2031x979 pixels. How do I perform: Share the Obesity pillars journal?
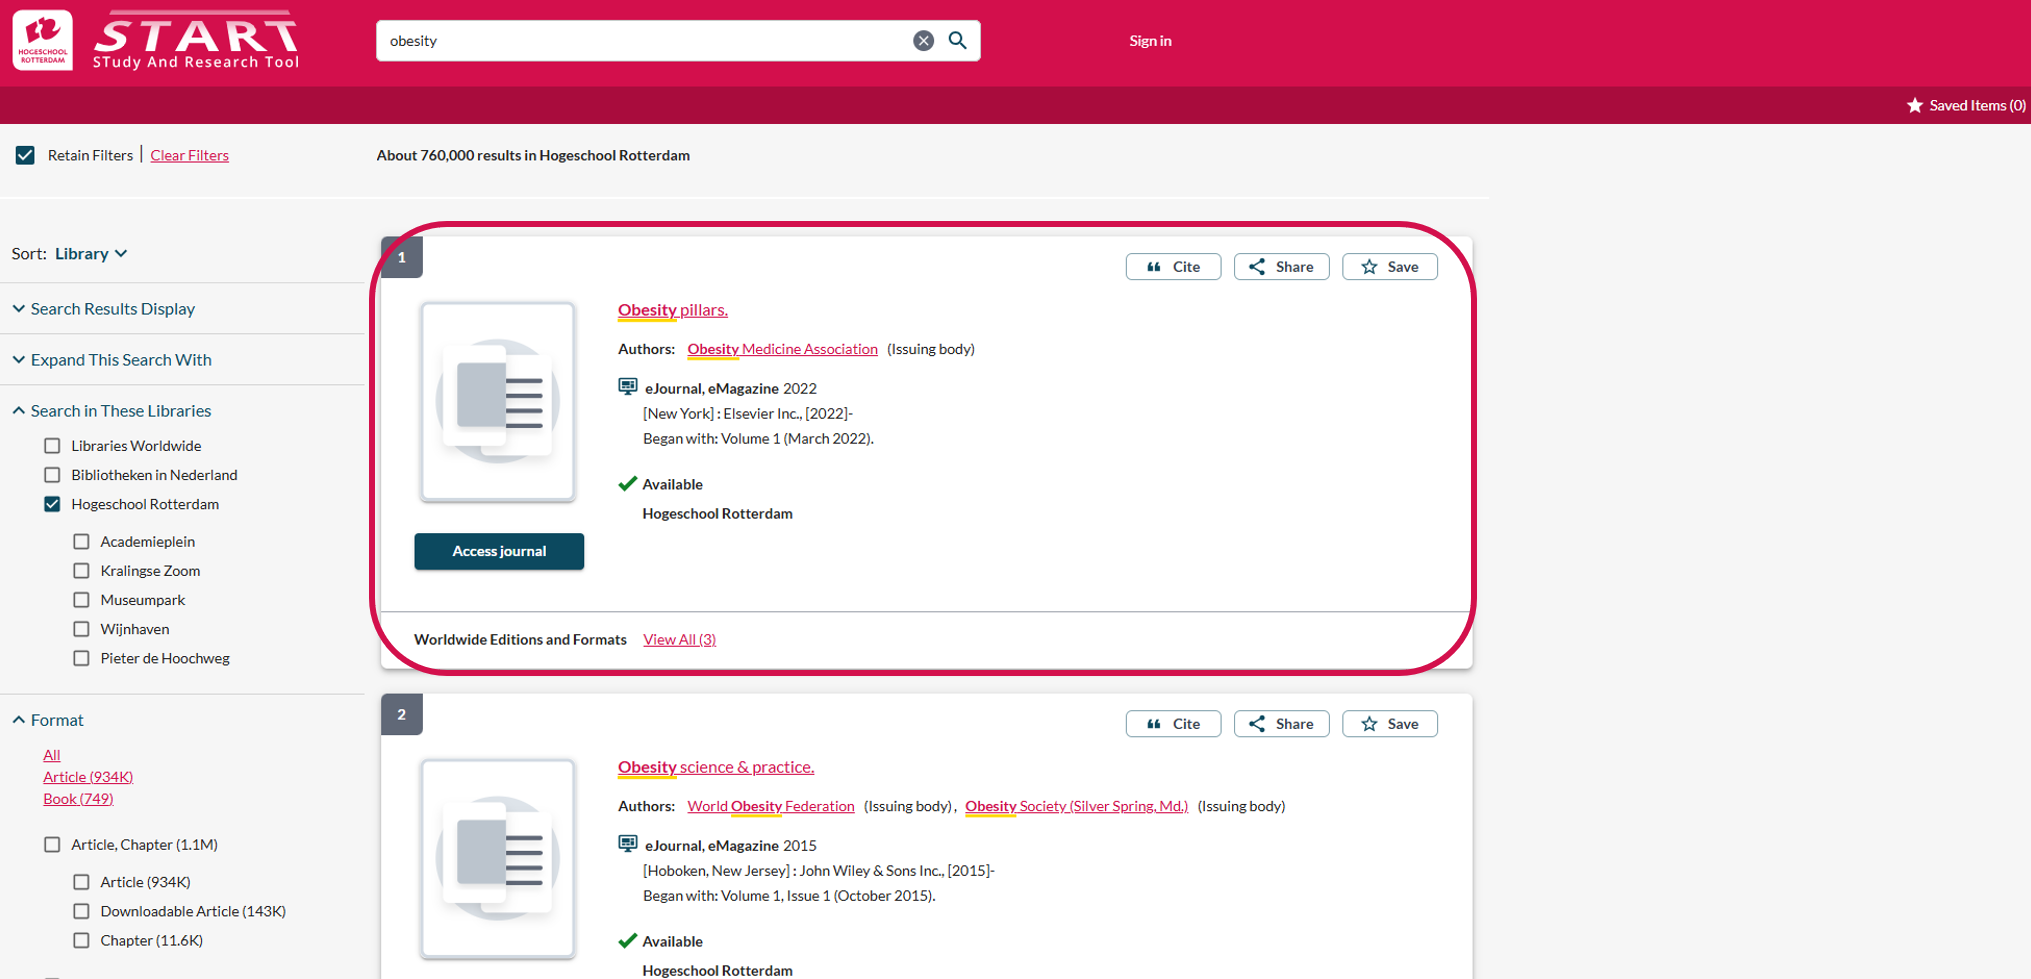[x=1281, y=267]
